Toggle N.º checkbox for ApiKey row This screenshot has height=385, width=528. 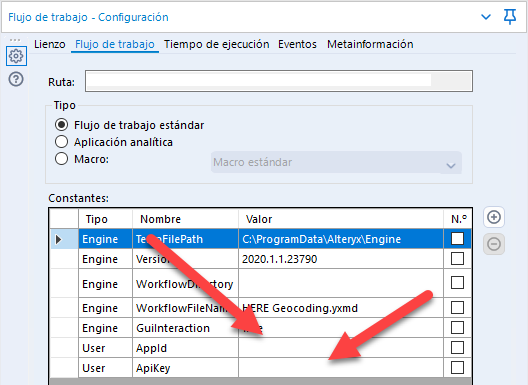click(x=457, y=367)
